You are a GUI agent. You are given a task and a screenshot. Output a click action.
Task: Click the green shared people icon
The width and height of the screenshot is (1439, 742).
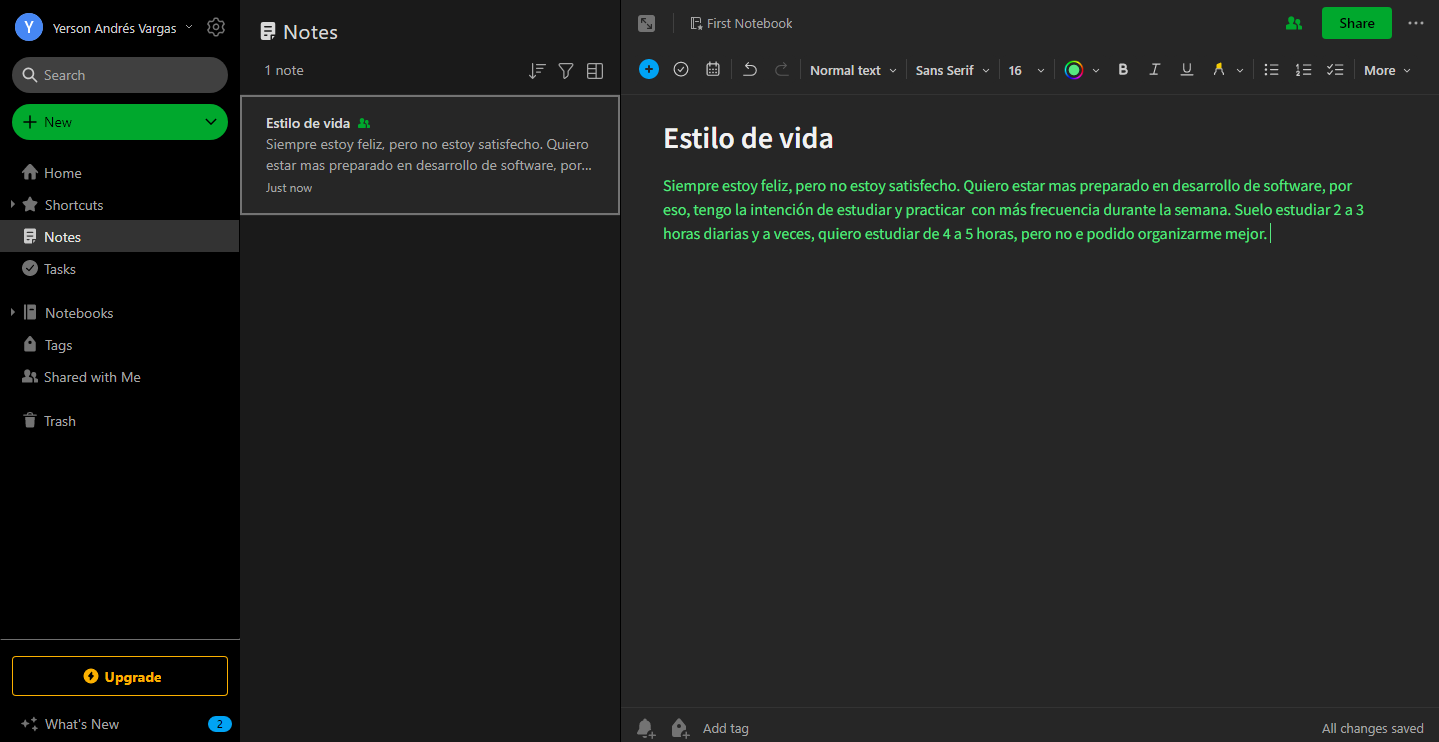[x=1294, y=23]
